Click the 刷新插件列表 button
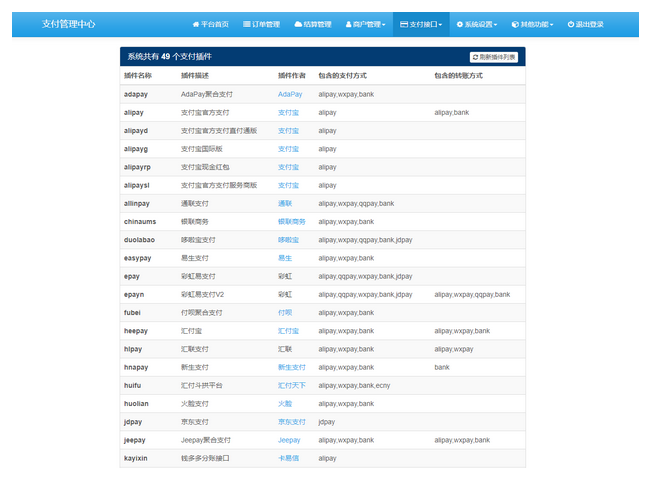Viewport: 651px width, 485px height. tap(494, 58)
